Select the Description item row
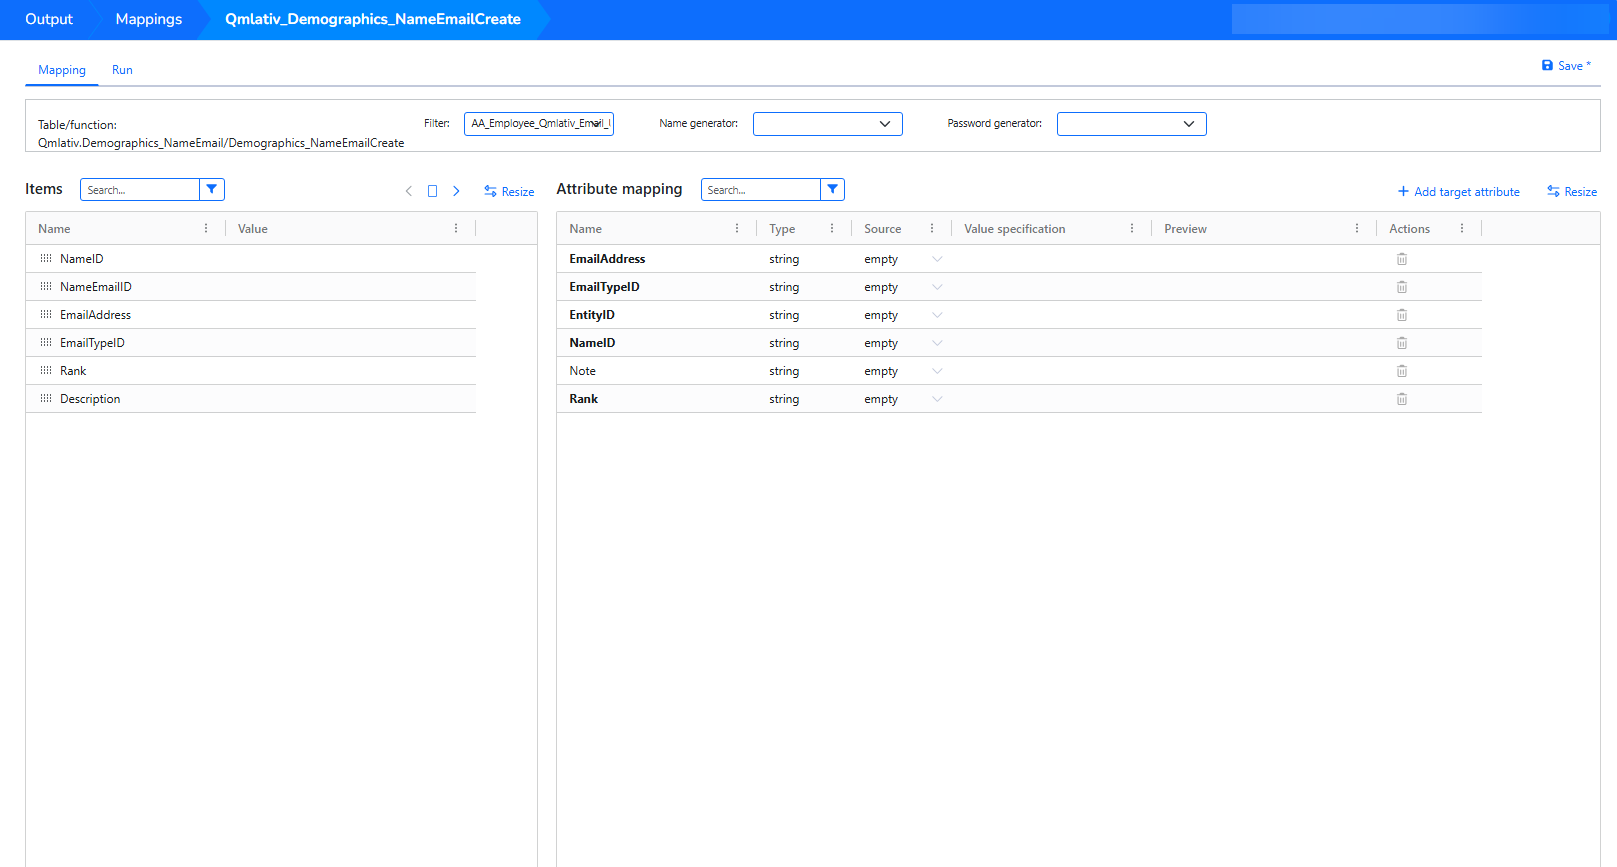This screenshot has height=867, width=1617. point(251,399)
